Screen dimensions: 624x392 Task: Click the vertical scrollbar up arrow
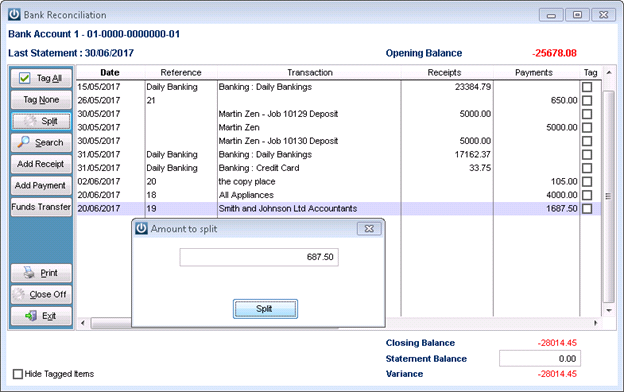(609, 73)
